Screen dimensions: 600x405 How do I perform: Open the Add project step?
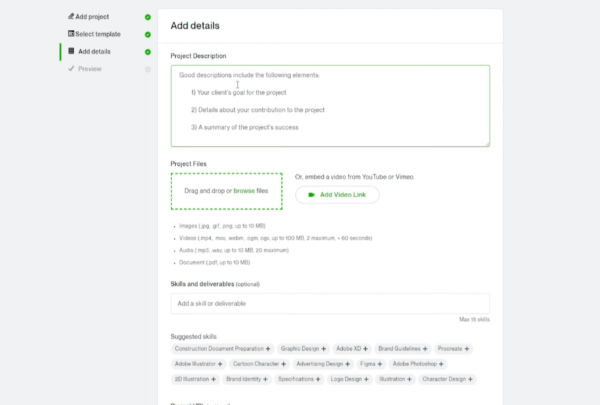(92, 16)
